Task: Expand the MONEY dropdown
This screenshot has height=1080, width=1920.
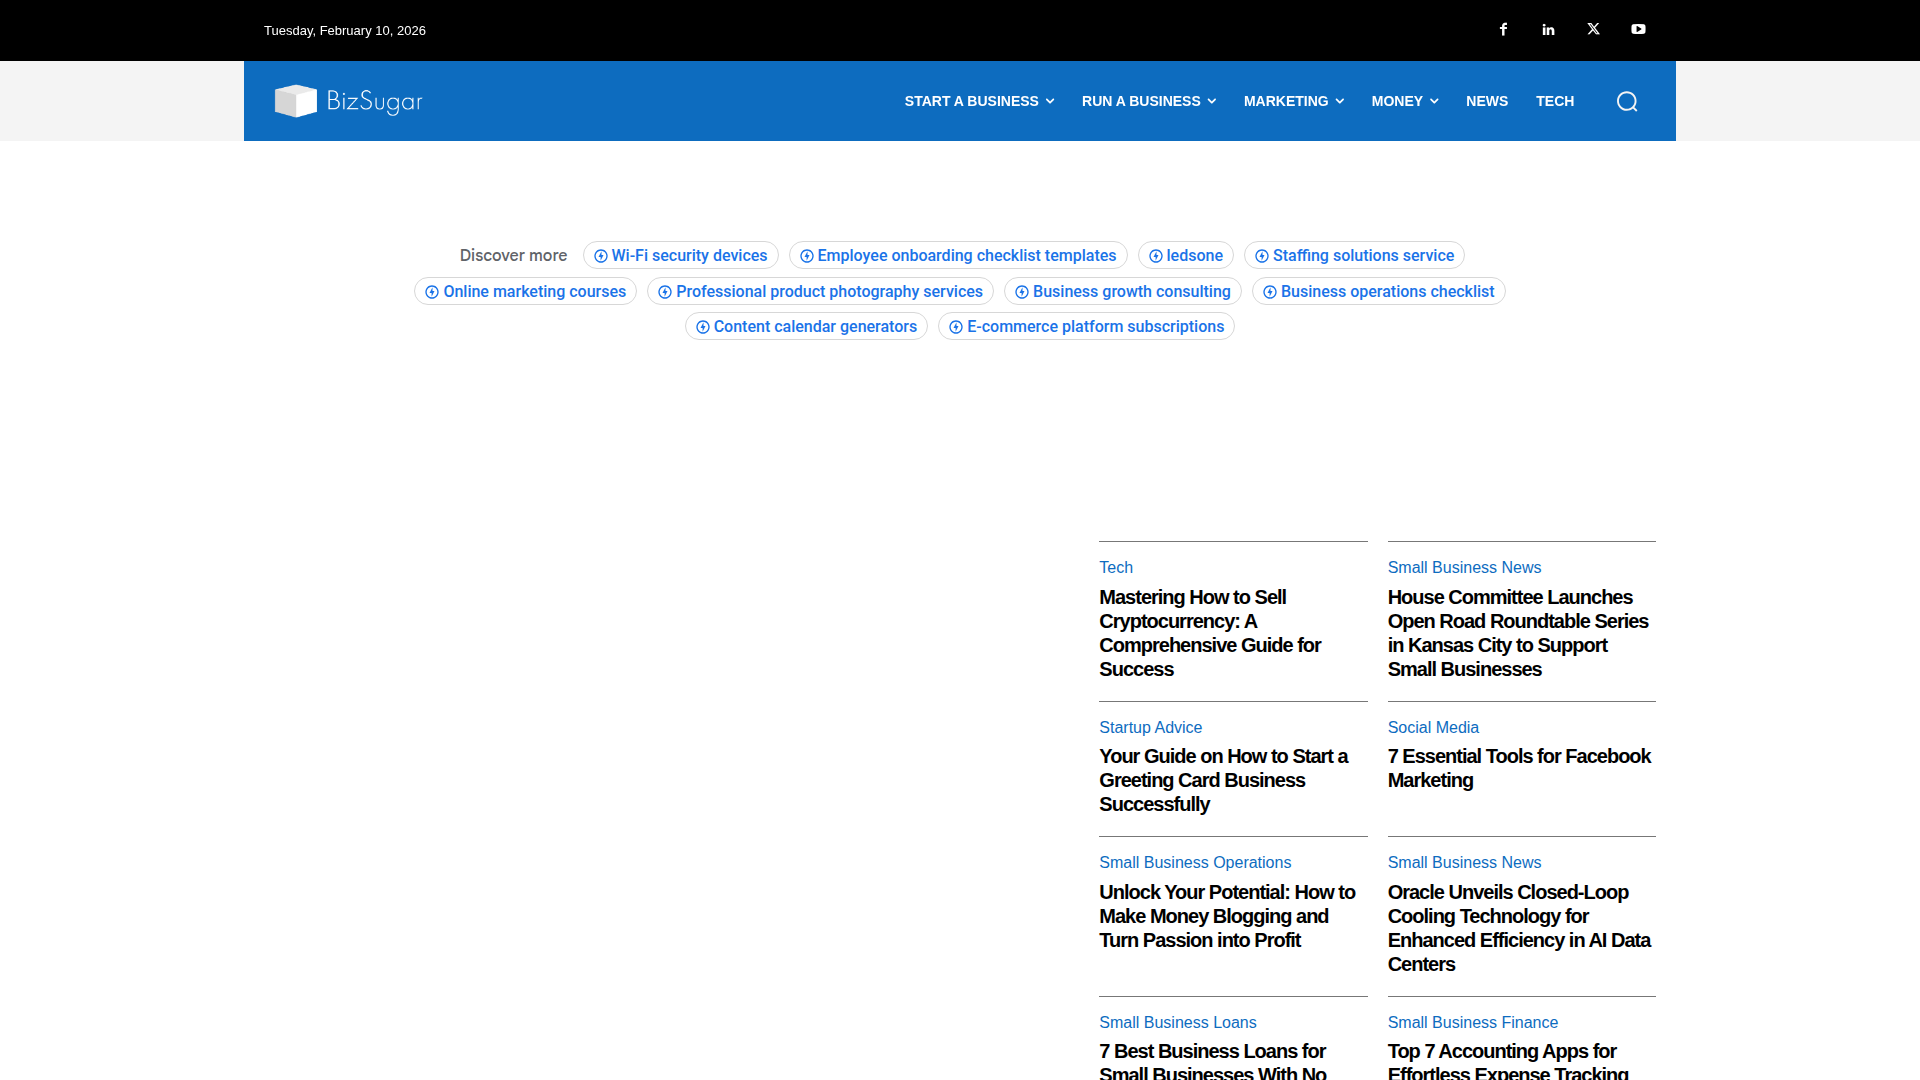Action: [x=1404, y=101]
